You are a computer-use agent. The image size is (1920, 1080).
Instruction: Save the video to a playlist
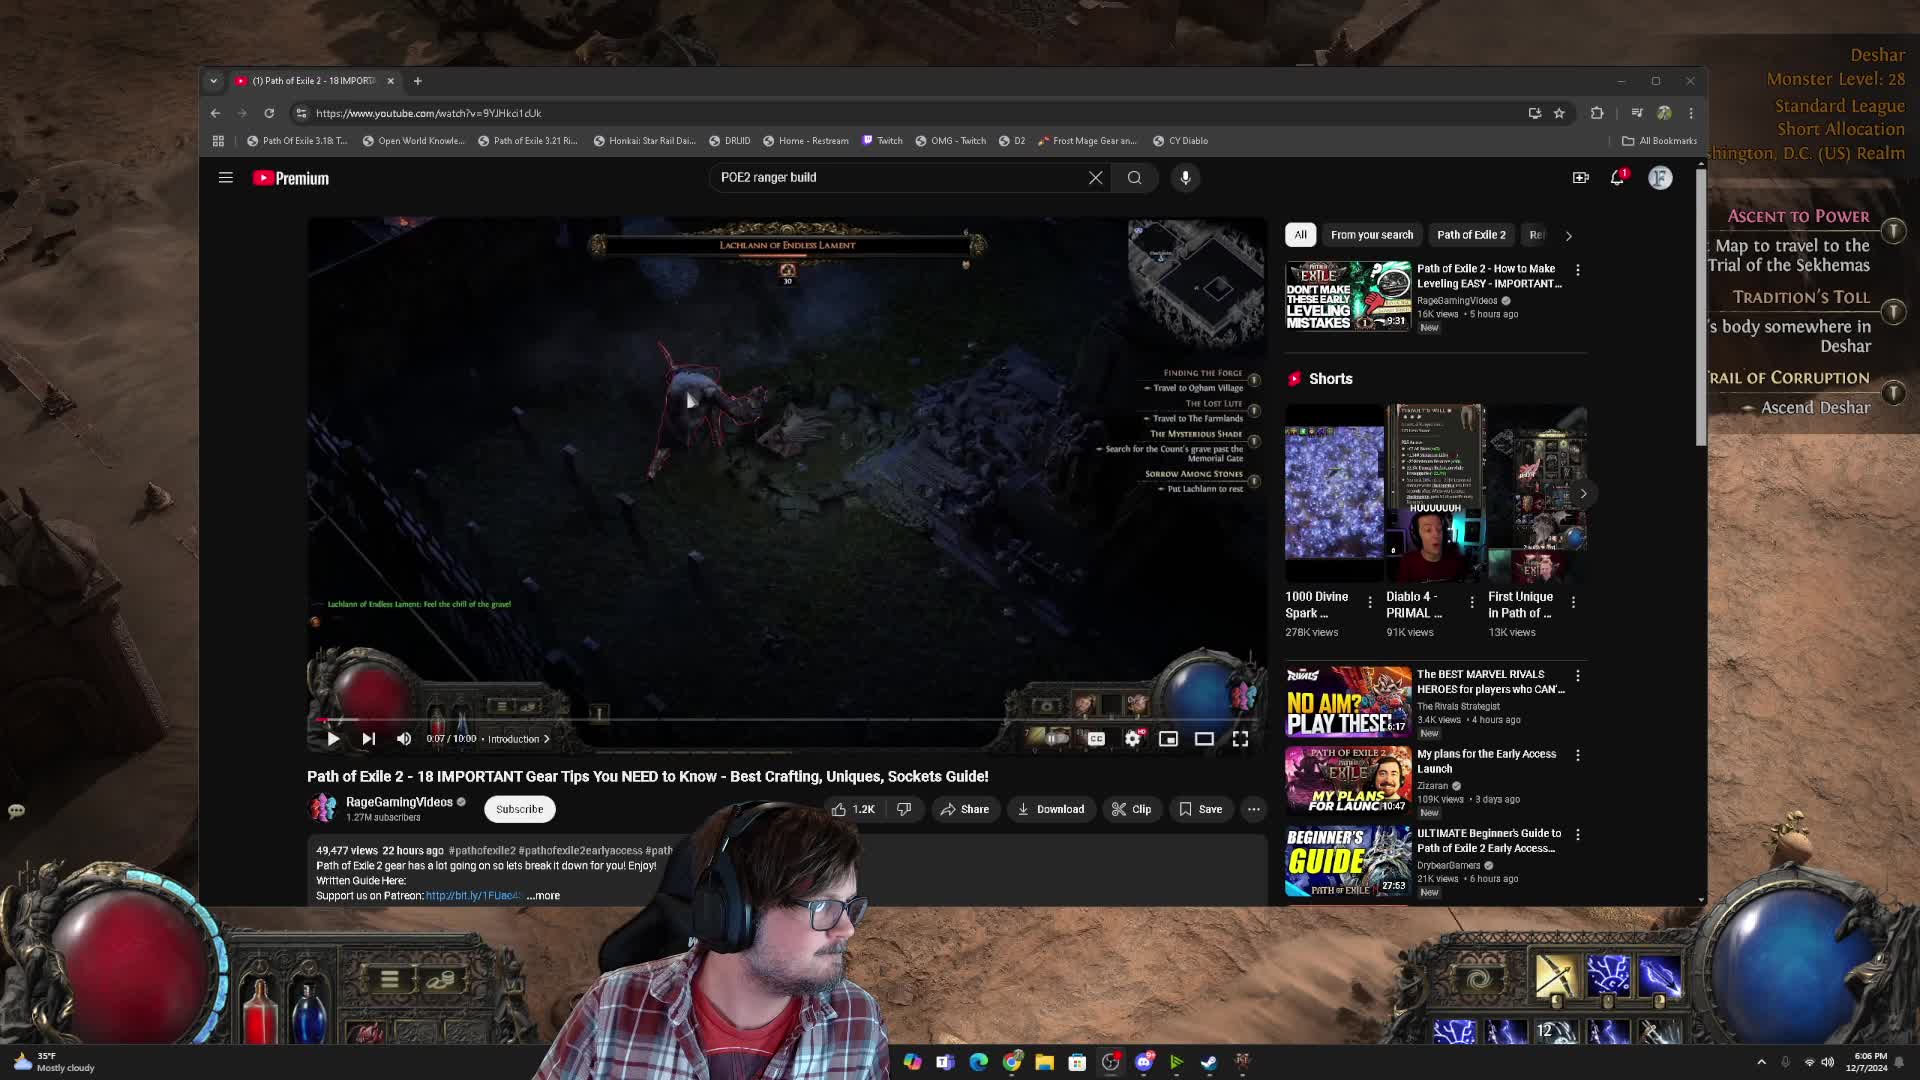pyautogui.click(x=1201, y=809)
